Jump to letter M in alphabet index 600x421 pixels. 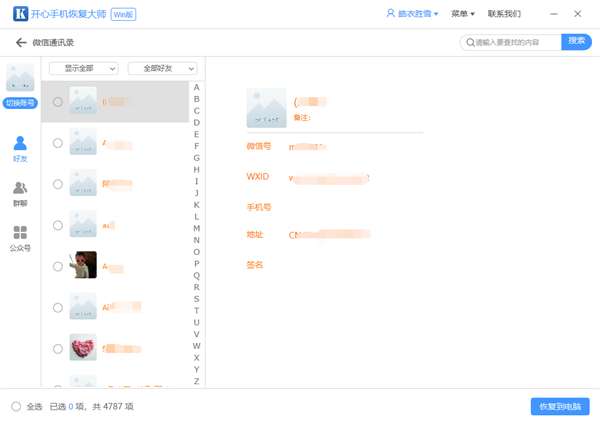(196, 228)
